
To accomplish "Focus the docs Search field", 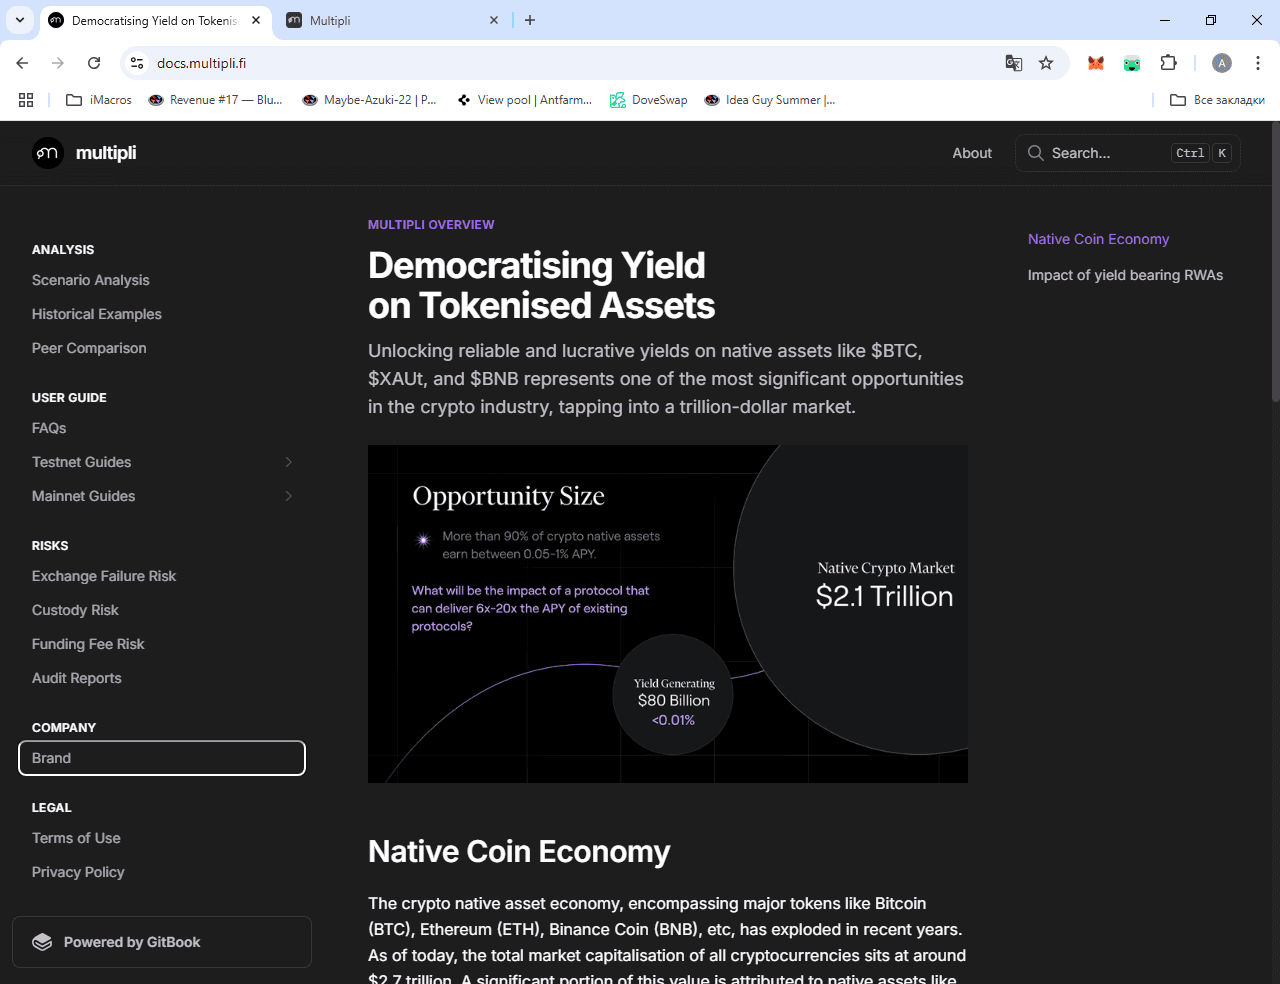I will pyautogui.click(x=1128, y=153).
